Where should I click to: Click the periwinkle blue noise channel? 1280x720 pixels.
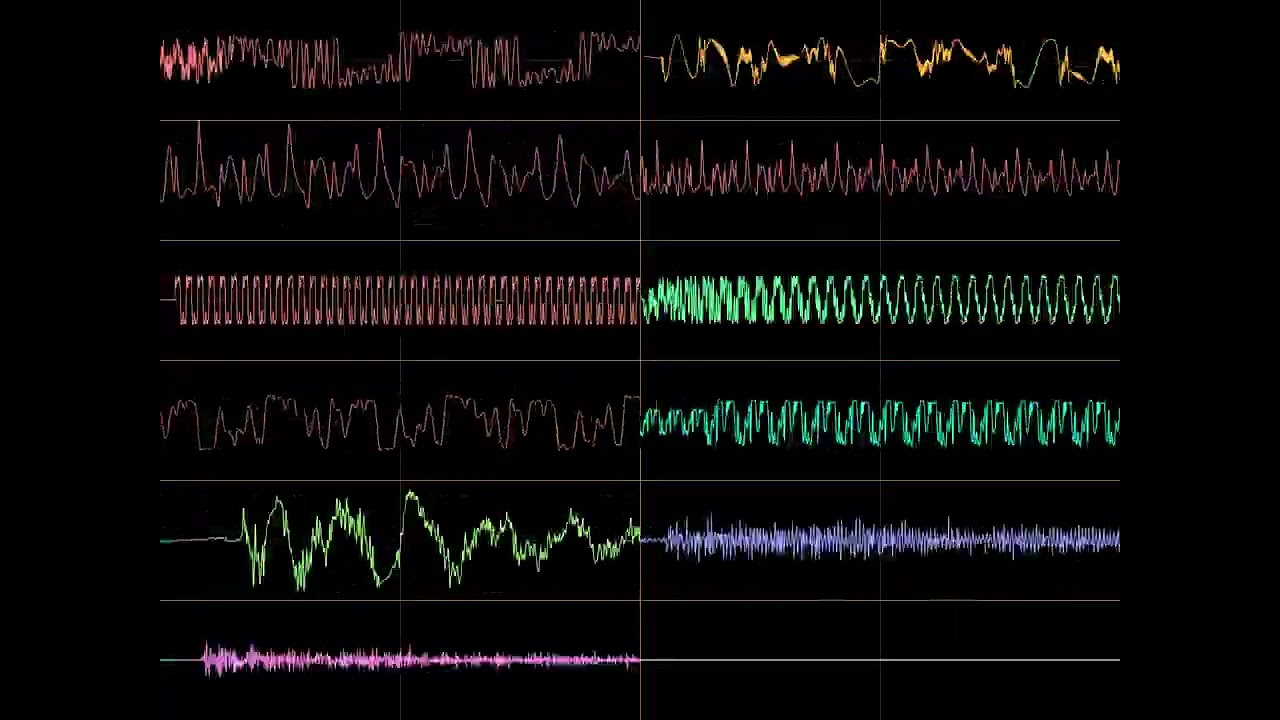point(880,541)
